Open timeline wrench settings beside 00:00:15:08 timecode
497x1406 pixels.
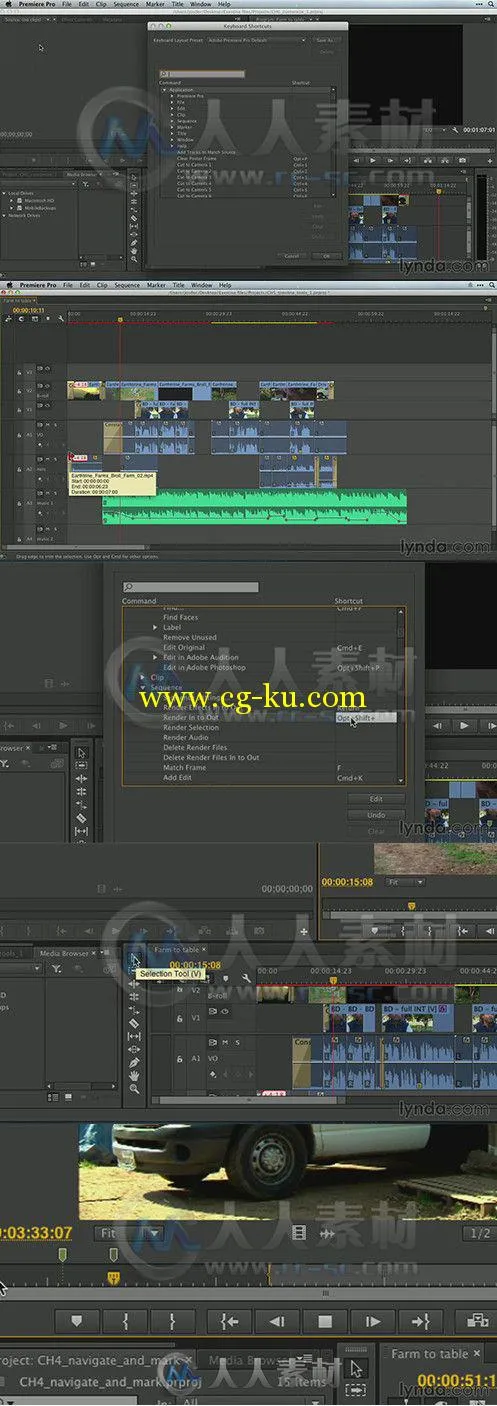click(245, 979)
